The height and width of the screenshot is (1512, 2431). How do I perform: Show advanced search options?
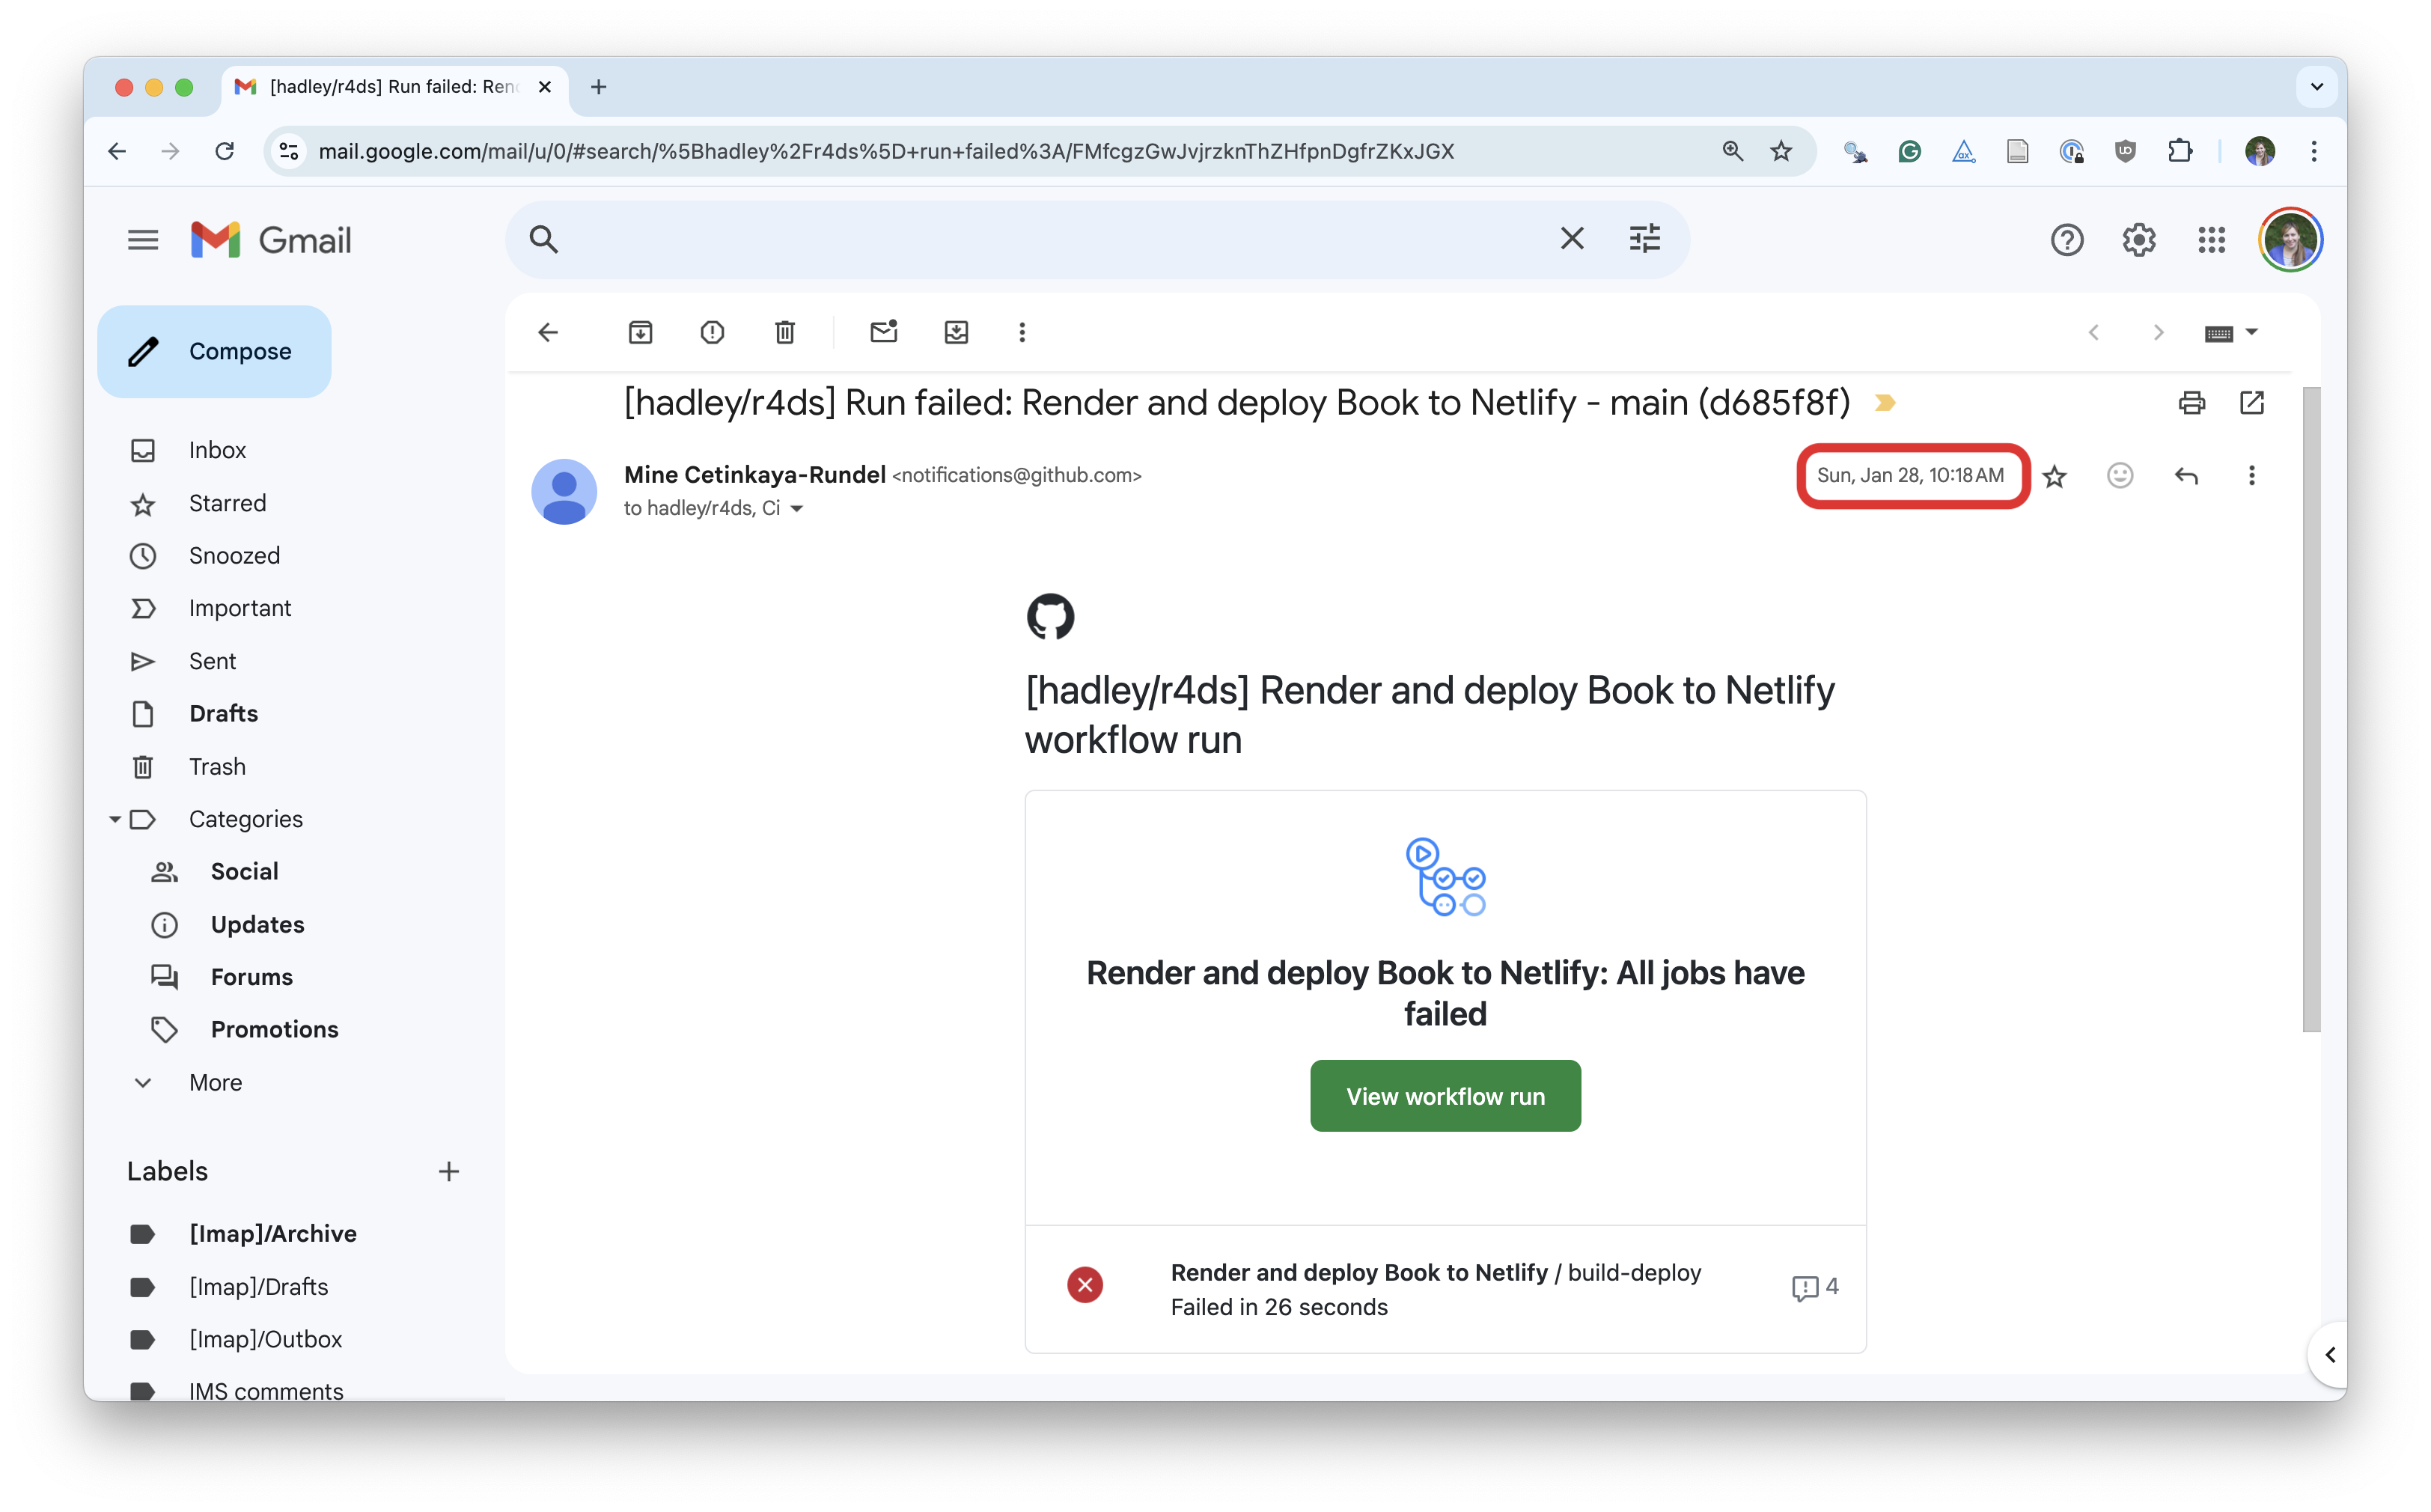(1644, 238)
